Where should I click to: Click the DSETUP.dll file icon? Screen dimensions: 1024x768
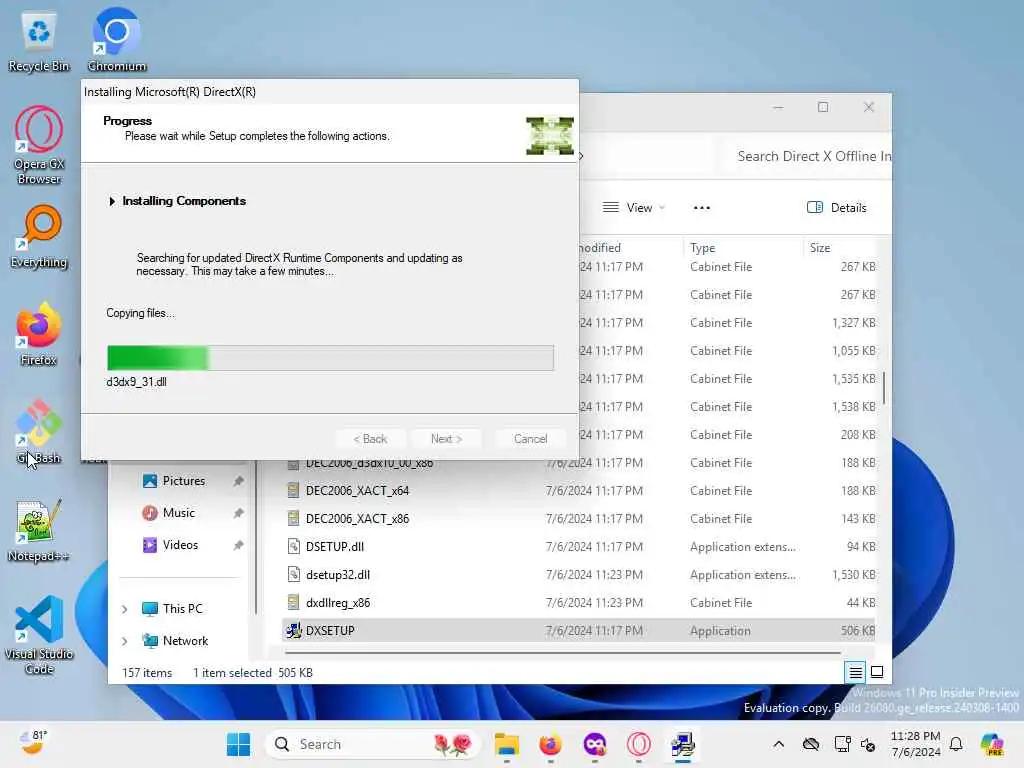(293, 546)
